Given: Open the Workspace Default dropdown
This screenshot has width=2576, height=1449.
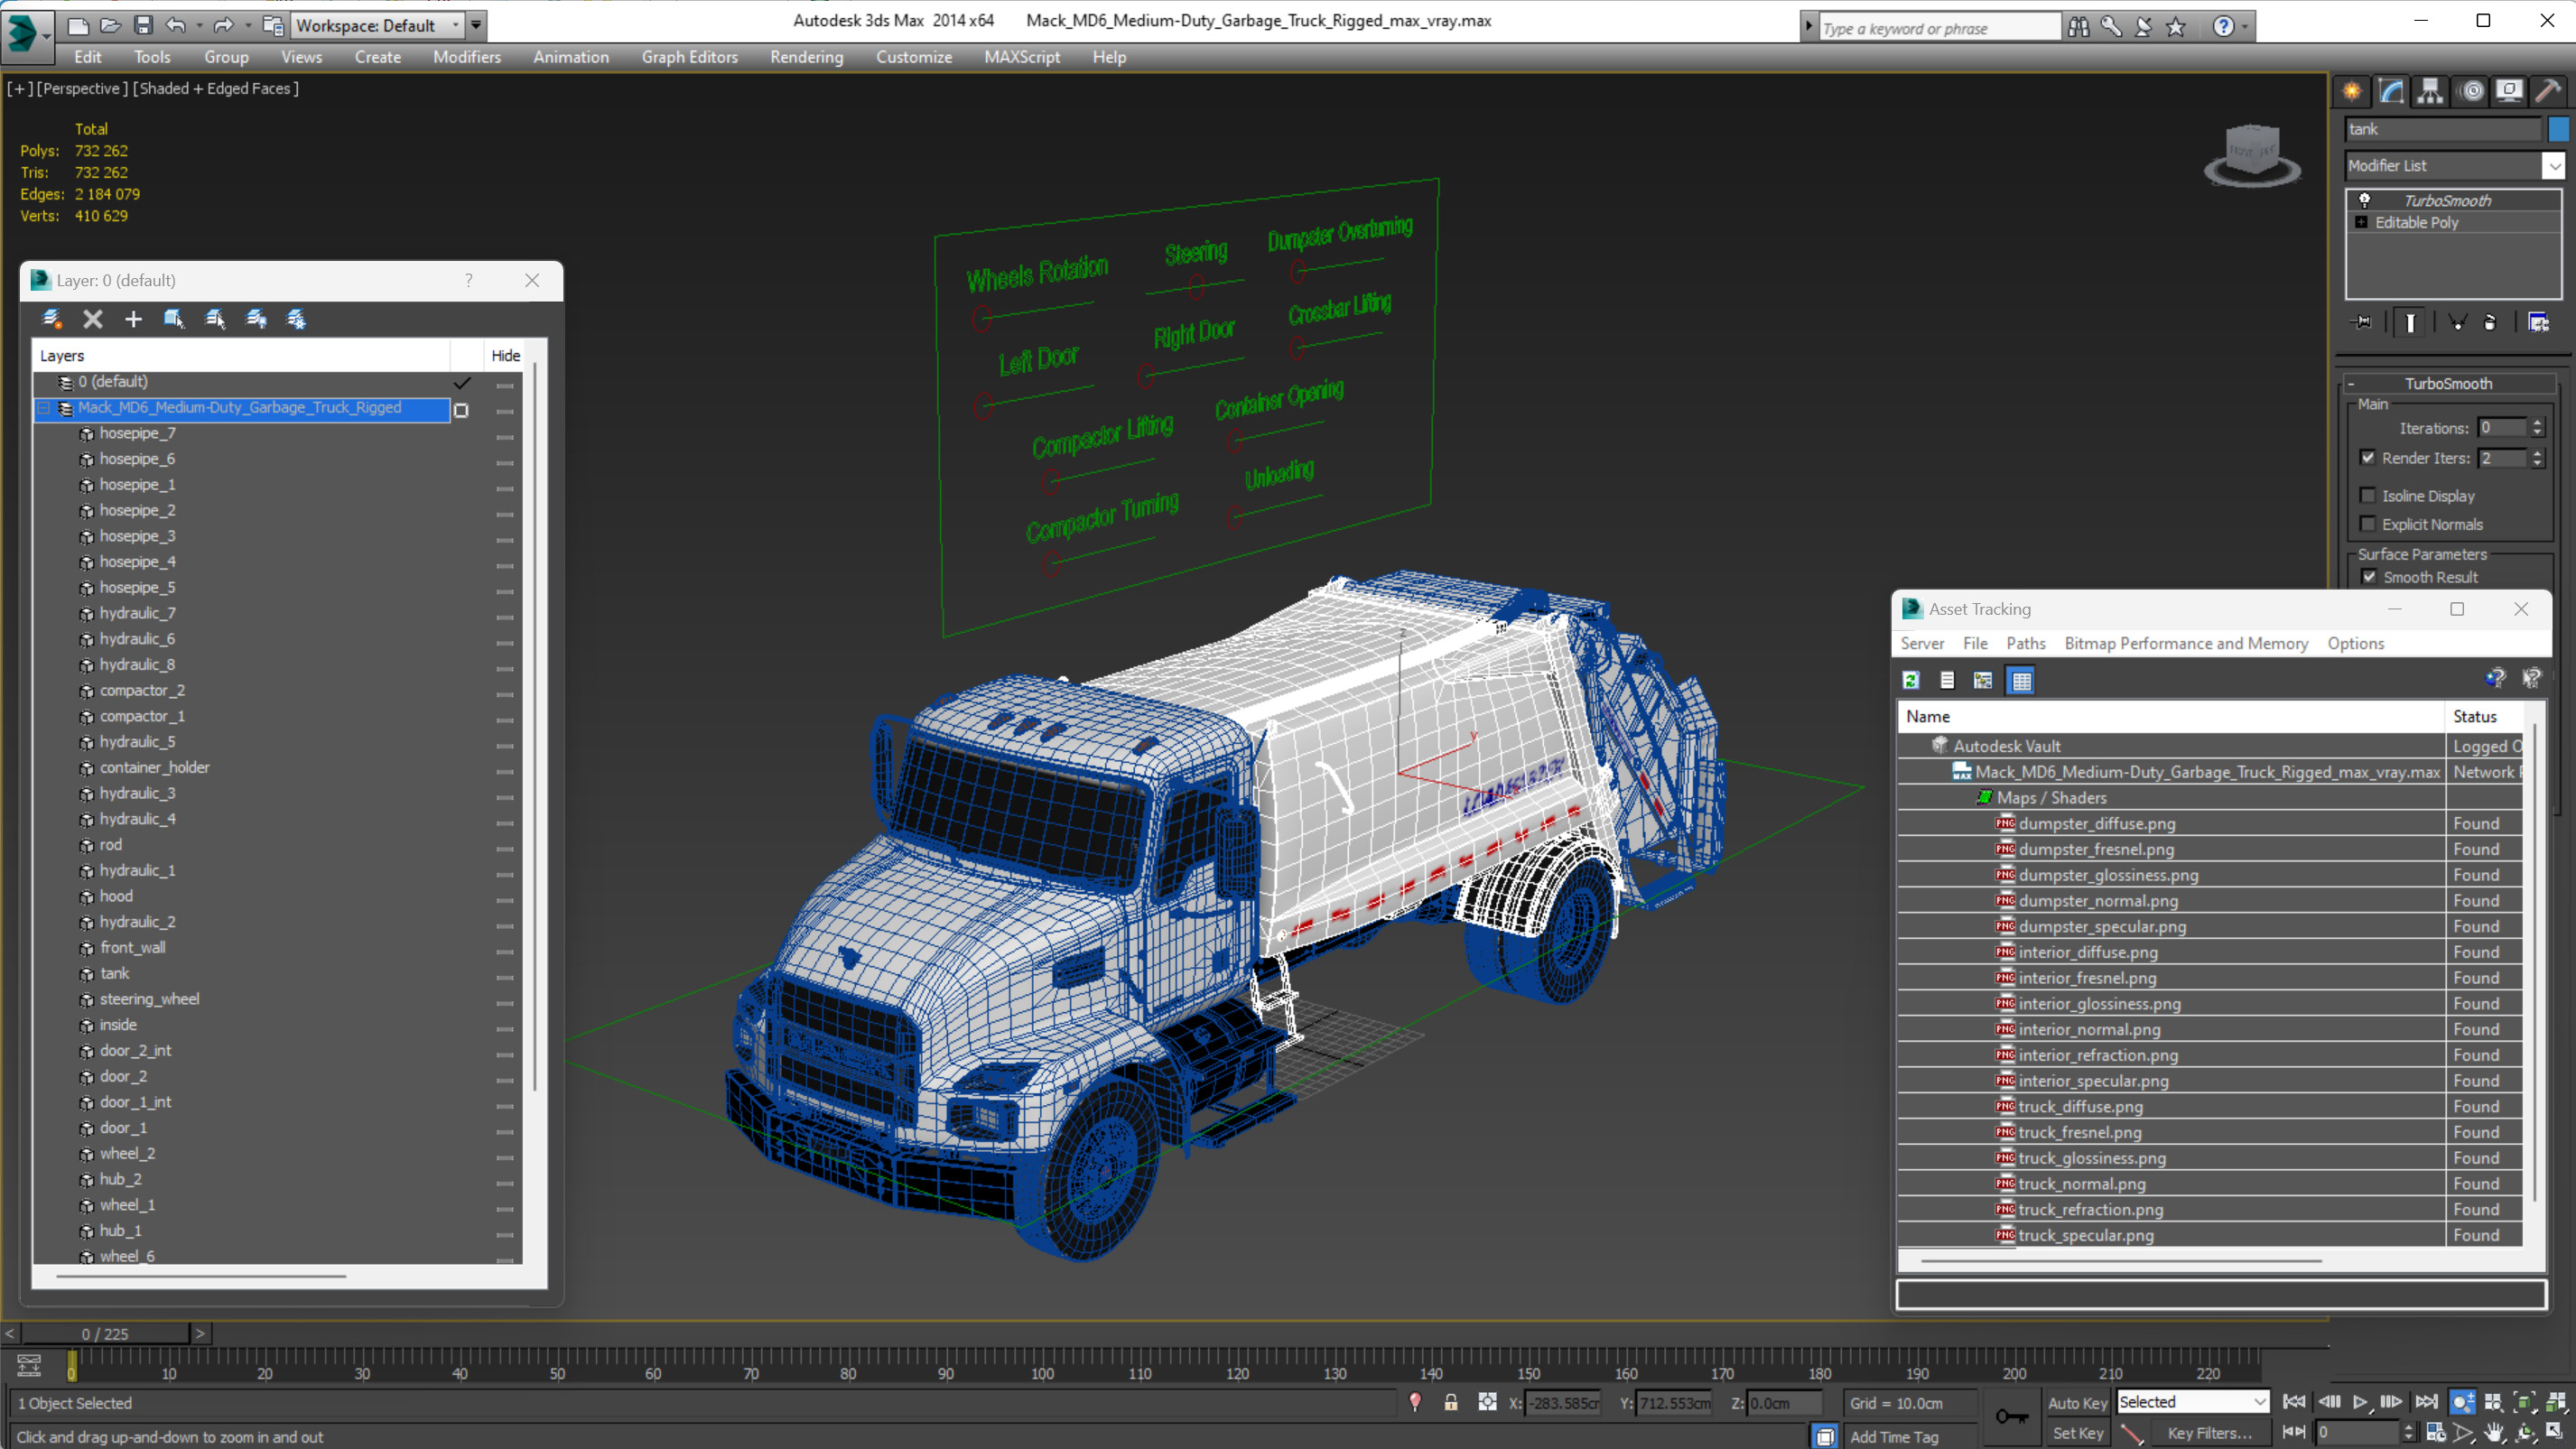Looking at the screenshot, I should tap(376, 25).
